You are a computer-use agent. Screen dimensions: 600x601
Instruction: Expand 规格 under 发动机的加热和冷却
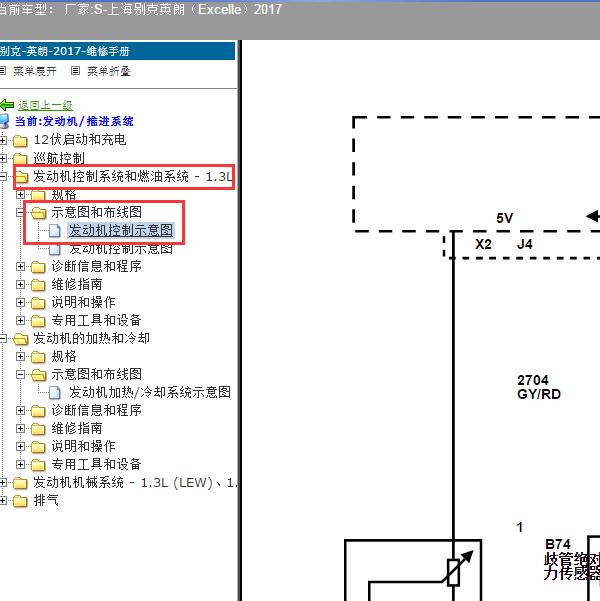pos(21,356)
